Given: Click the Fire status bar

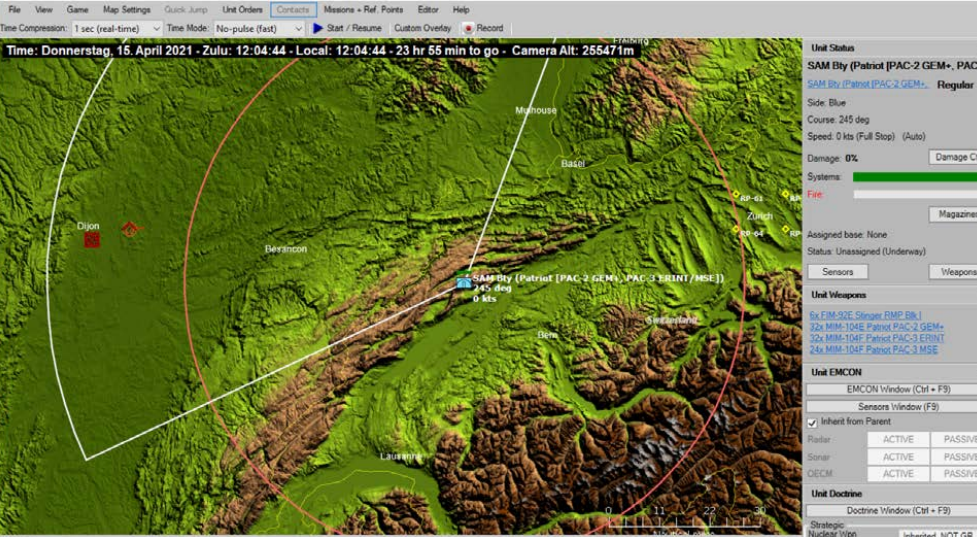Looking at the screenshot, I should click(x=915, y=194).
